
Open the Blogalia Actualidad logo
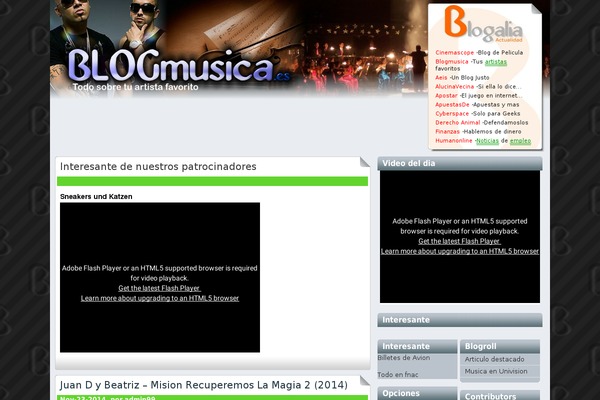click(x=484, y=25)
